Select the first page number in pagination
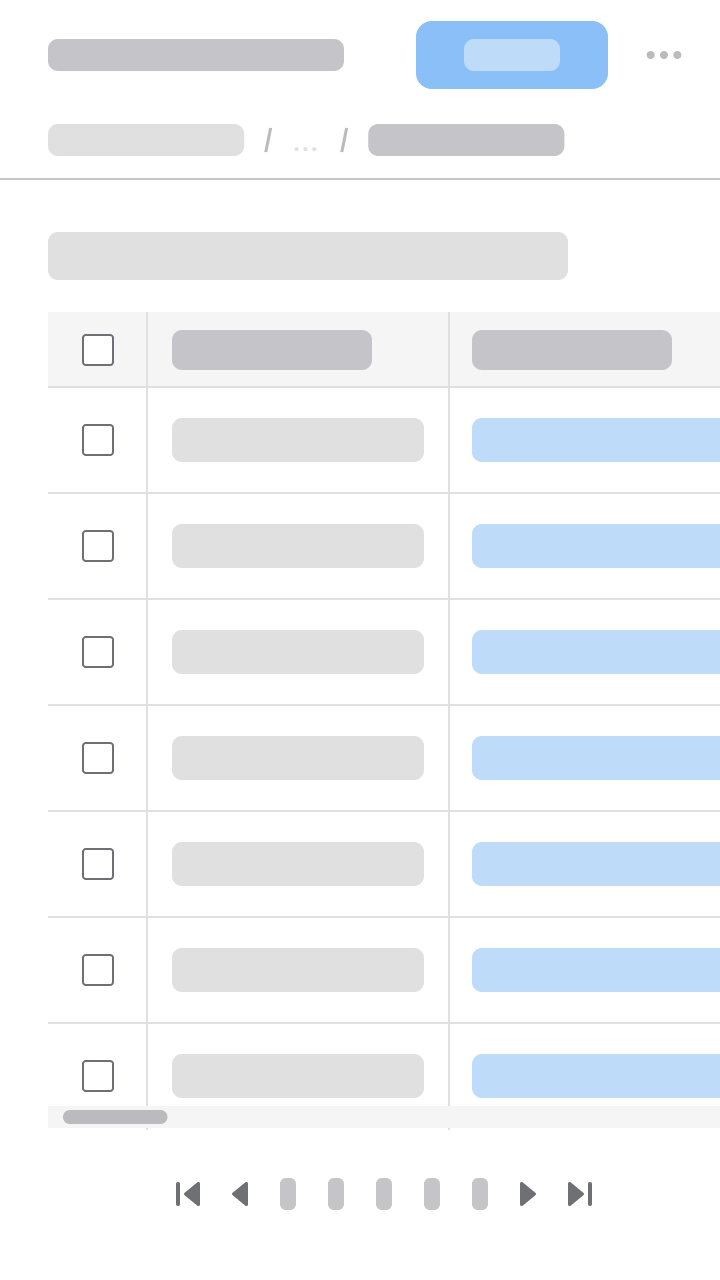The image size is (720, 1280). click(x=288, y=1194)
